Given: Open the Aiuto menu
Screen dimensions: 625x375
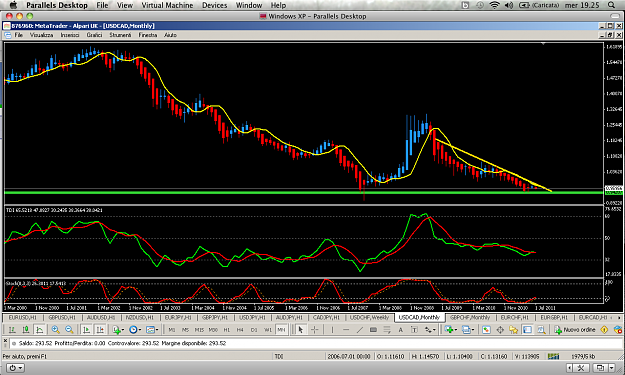Looking at the screenshot, I should (x=170, y=35).
